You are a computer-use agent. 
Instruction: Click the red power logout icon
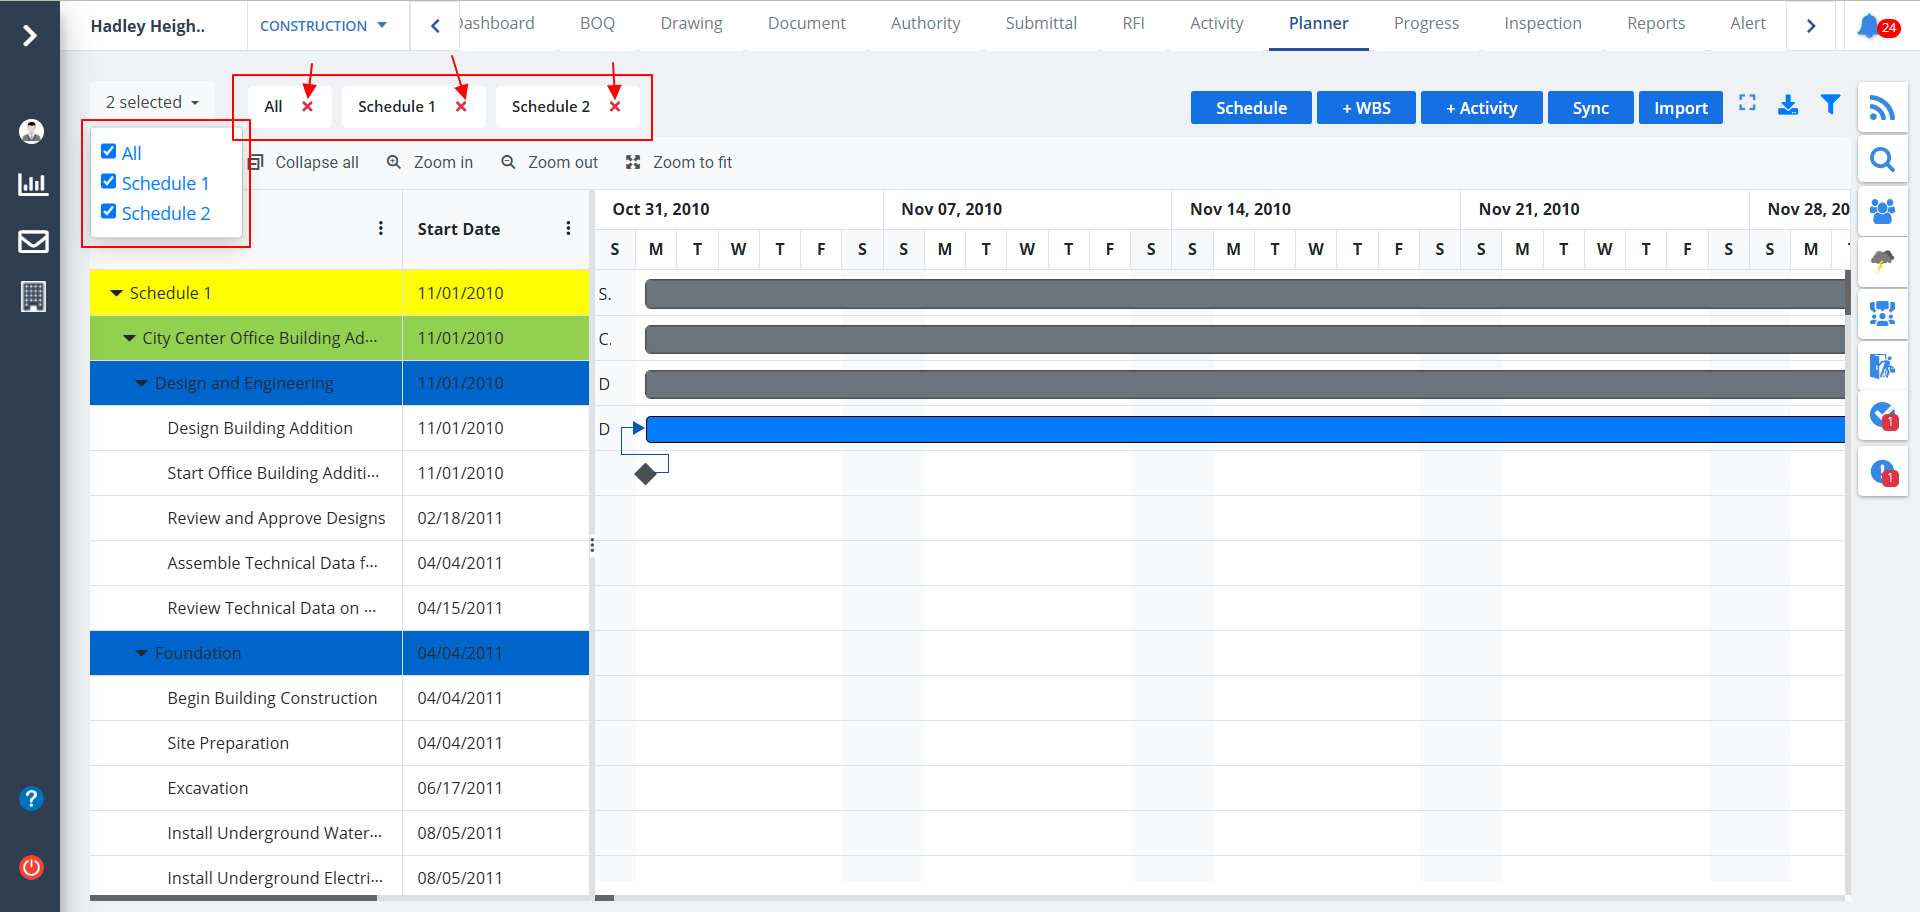pos(32,867)
